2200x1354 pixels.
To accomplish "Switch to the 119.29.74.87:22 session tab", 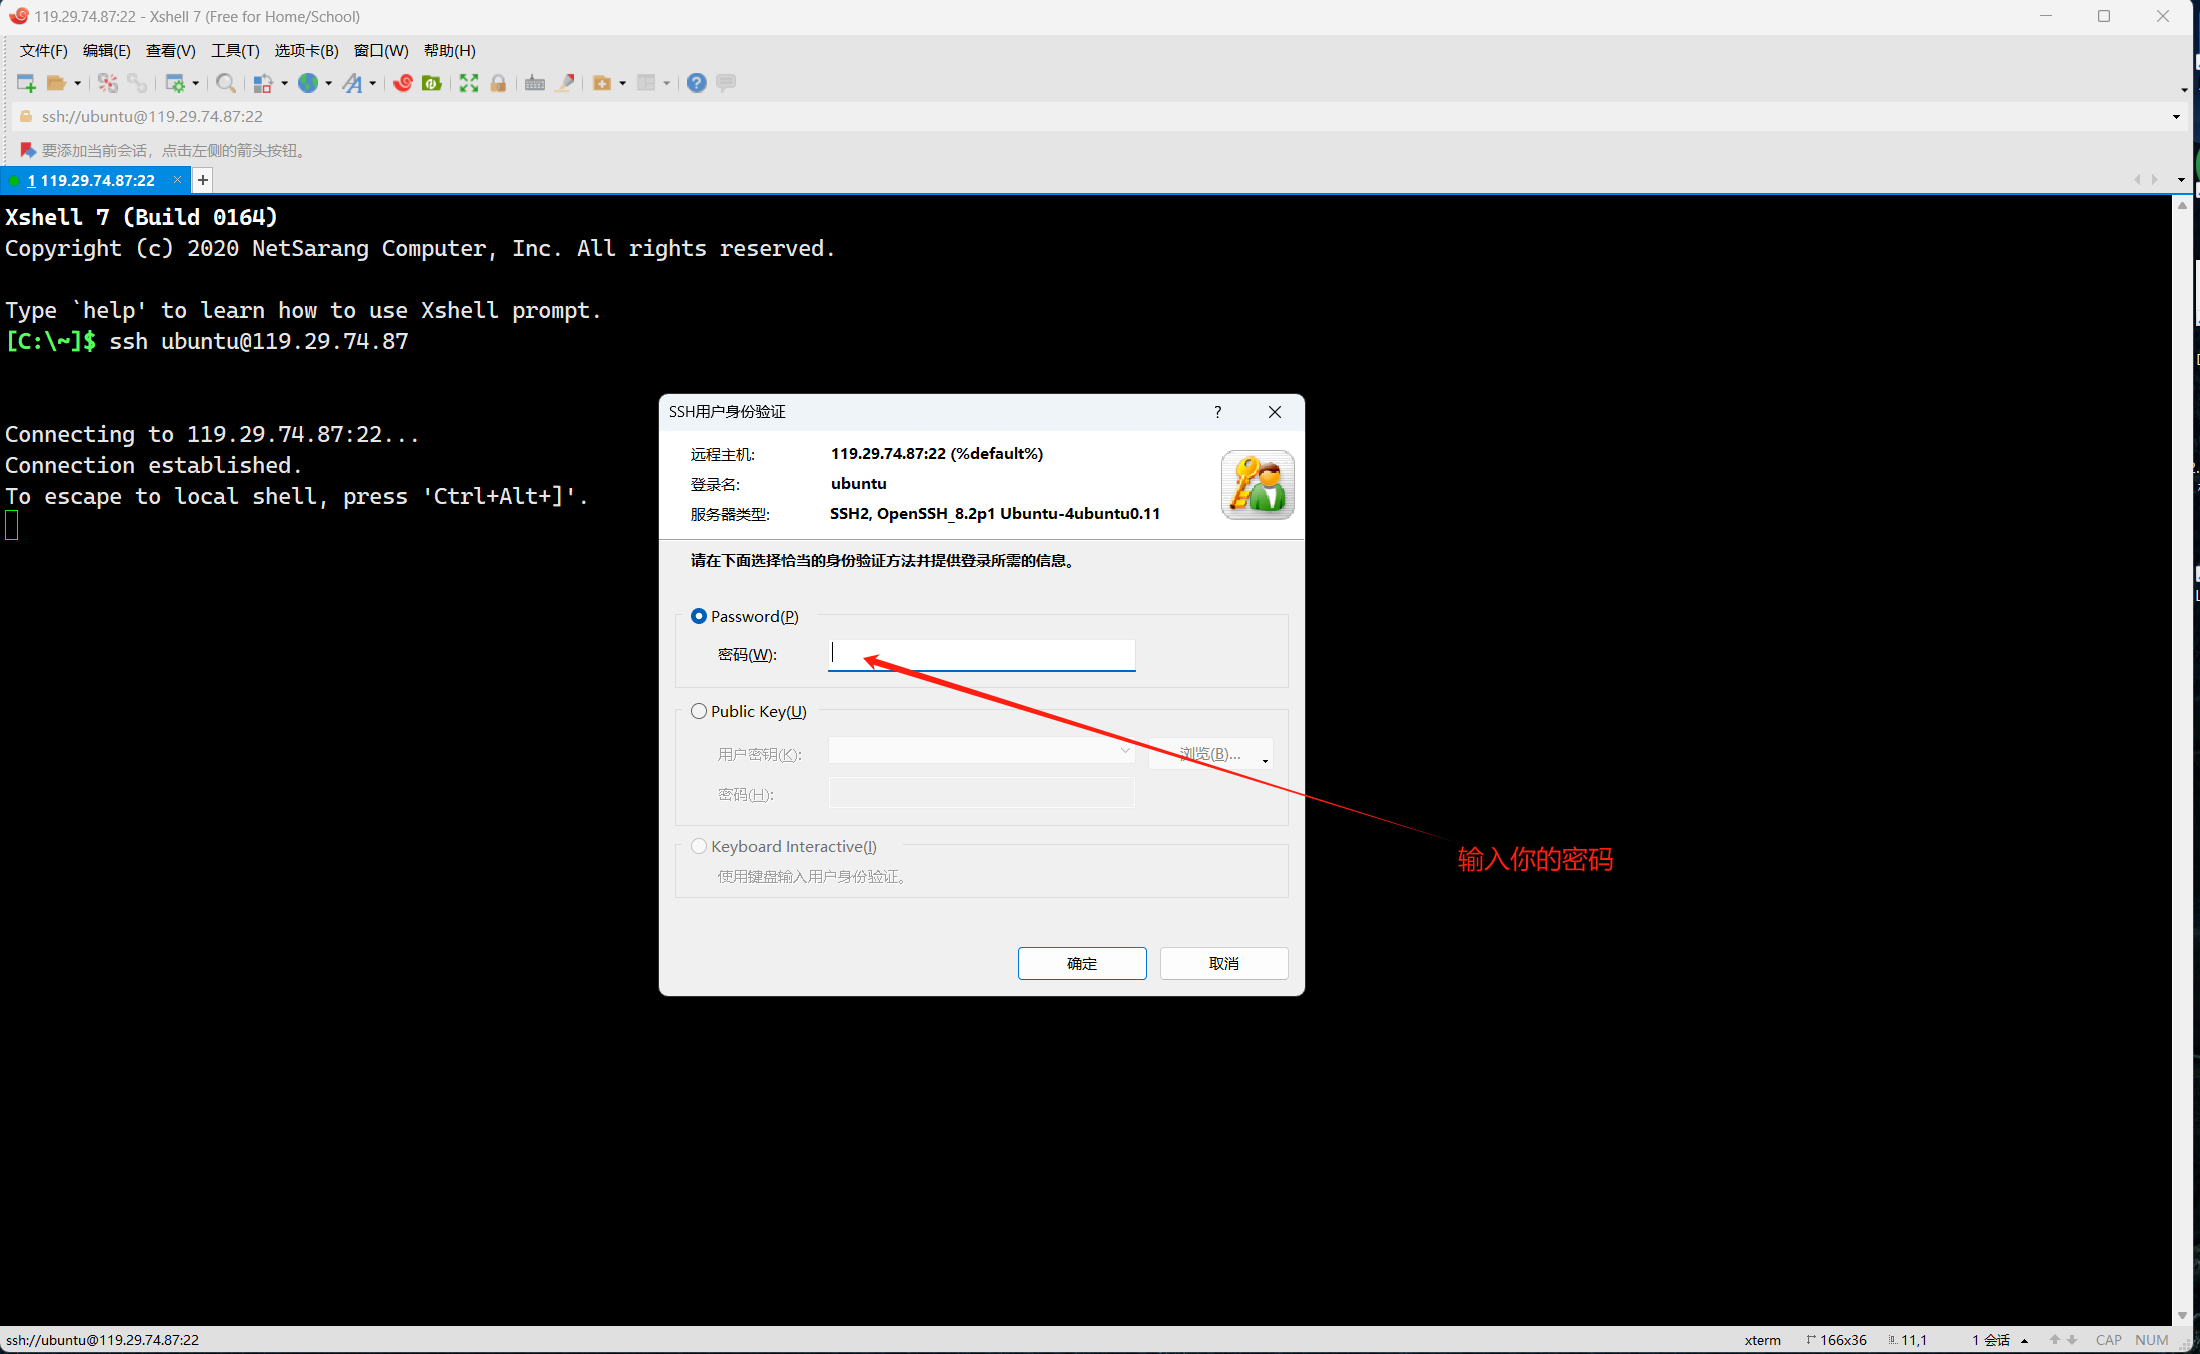I will (x=90, y=181).
